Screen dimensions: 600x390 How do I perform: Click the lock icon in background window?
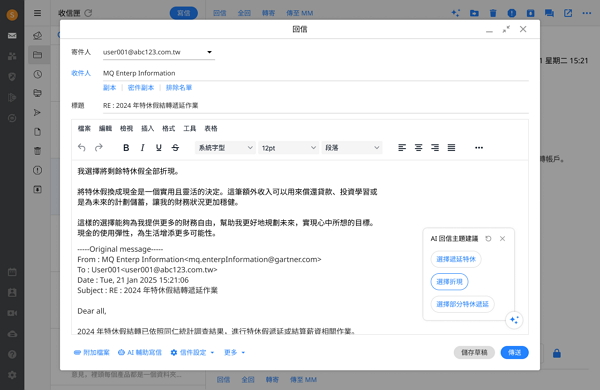557,353
